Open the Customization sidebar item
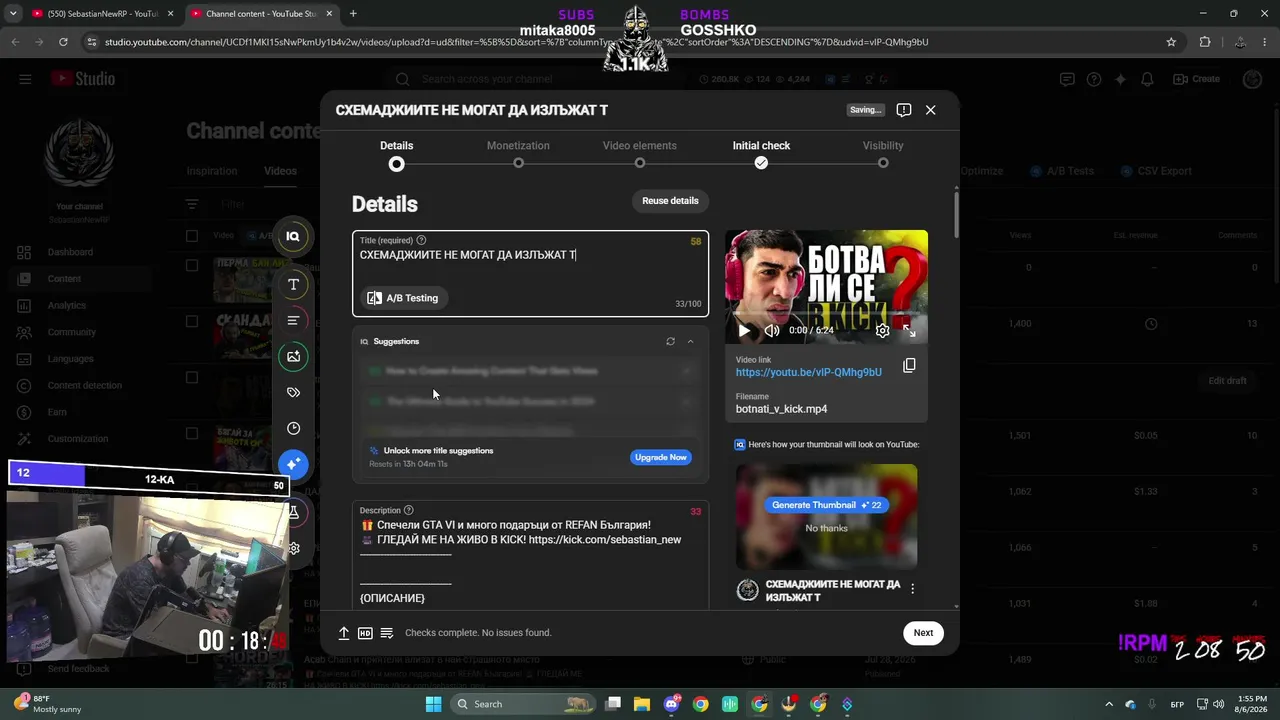 (80, 439)
